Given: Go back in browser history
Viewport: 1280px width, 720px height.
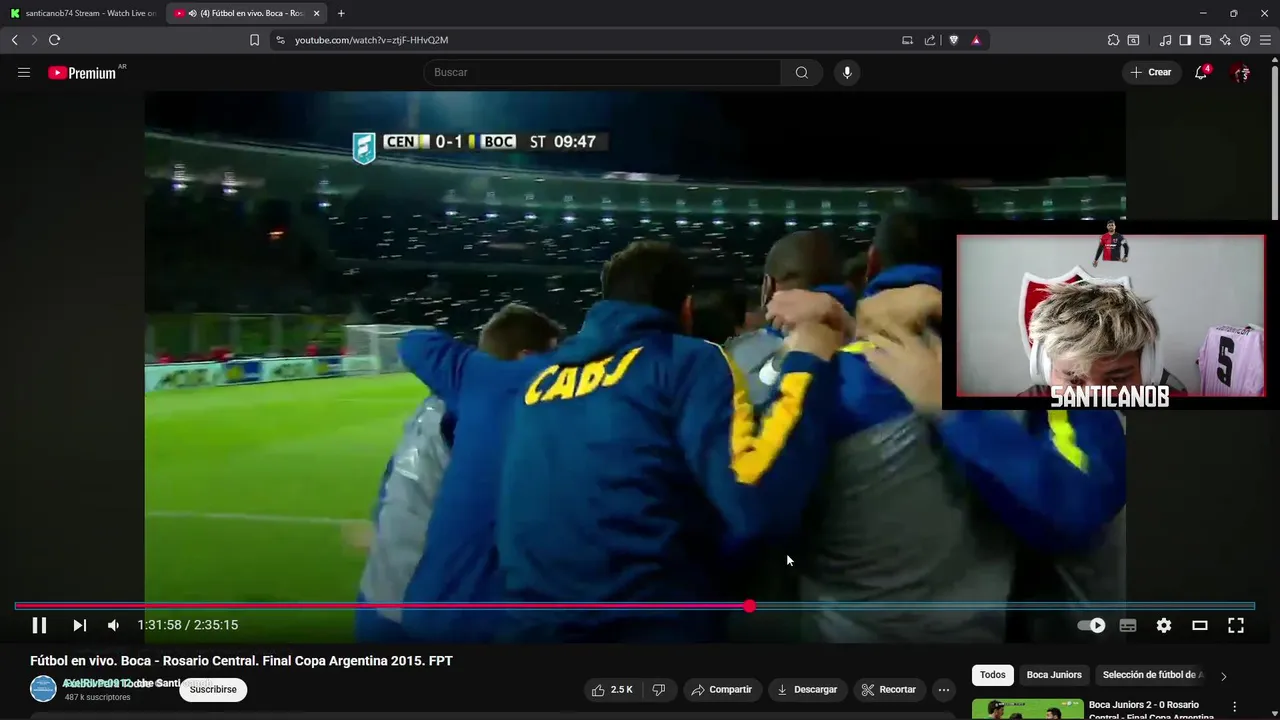Looking at the screenshot, I should point(15,40).
